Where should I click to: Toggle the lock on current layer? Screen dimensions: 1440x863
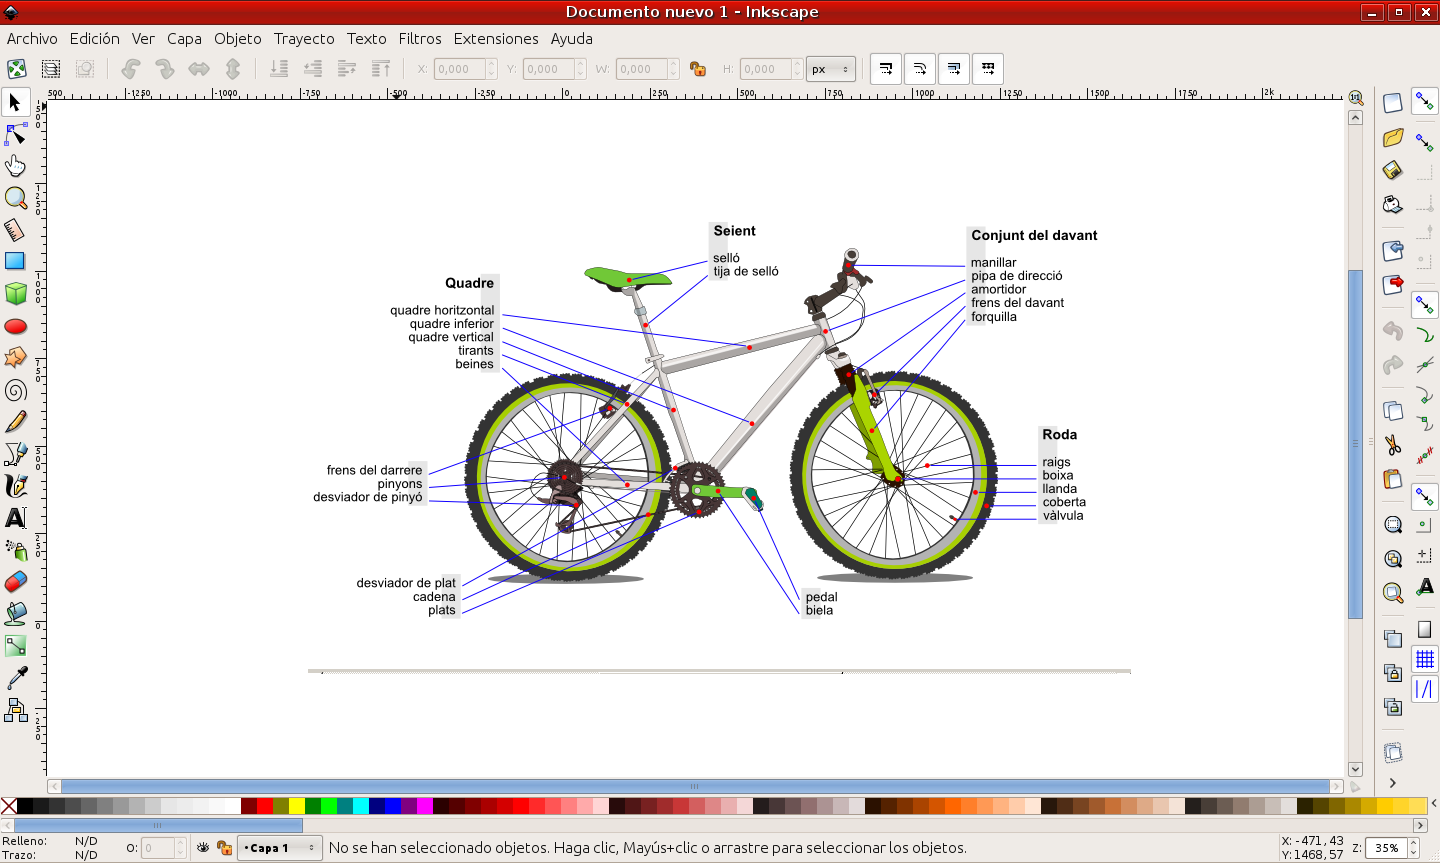click(x=224, y=848)
